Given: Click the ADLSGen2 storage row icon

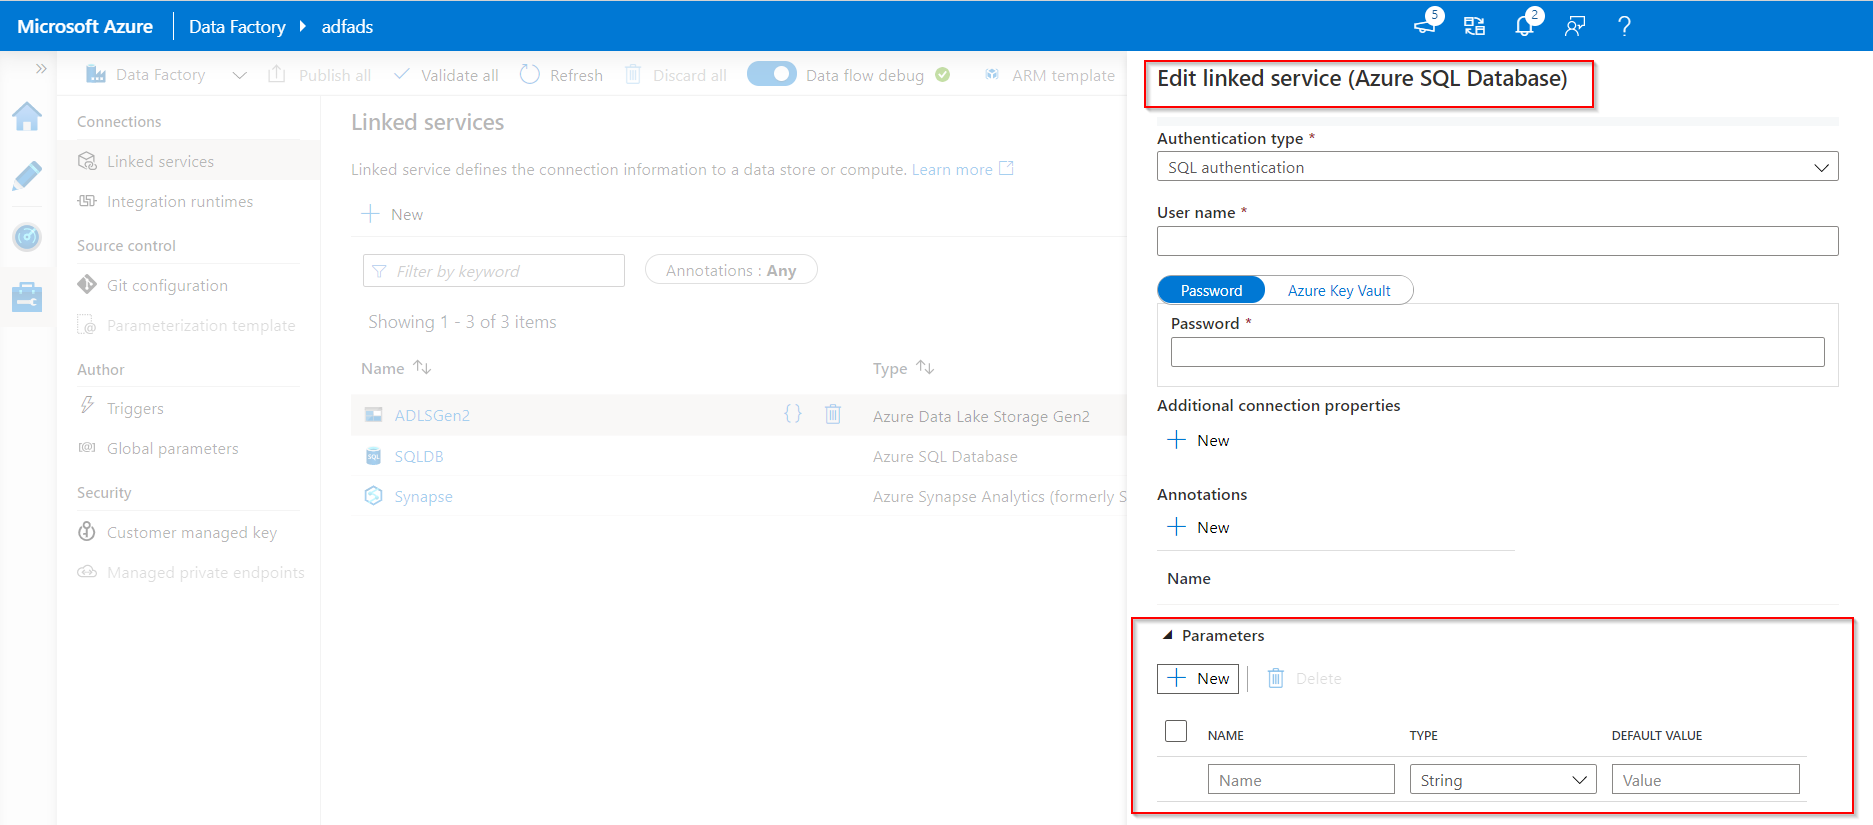Looking at the screenshot, I should tap(374, 415).
